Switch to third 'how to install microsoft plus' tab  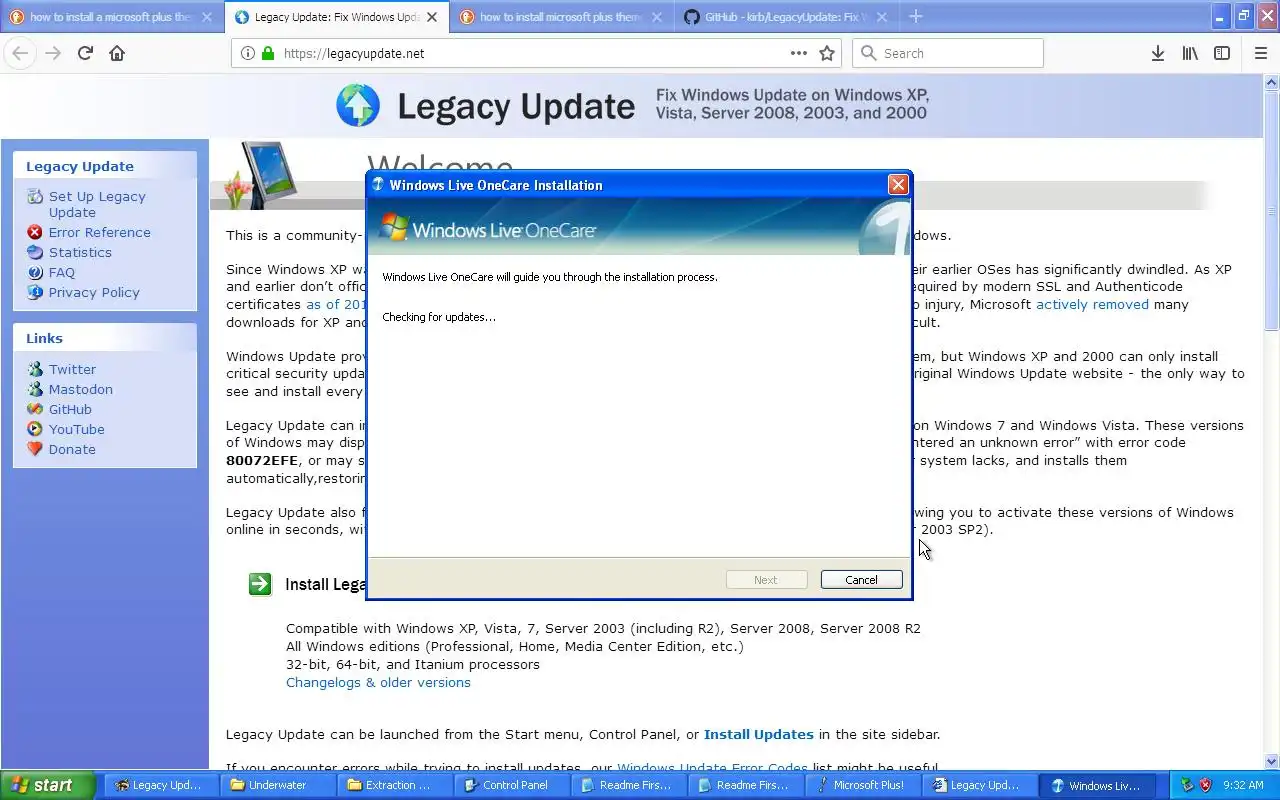click(x=561, y=17)
